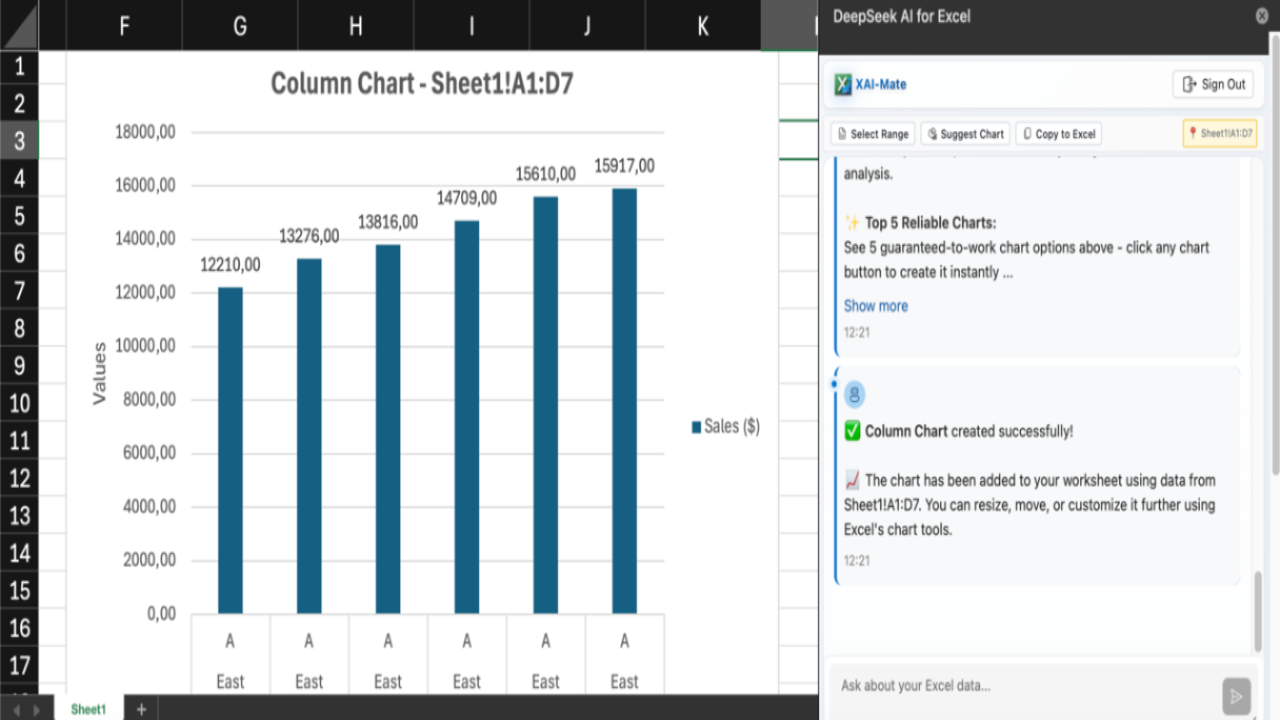Click the 0,00 axis label
Screen dimensions: 1280x720
click(161, 613)
